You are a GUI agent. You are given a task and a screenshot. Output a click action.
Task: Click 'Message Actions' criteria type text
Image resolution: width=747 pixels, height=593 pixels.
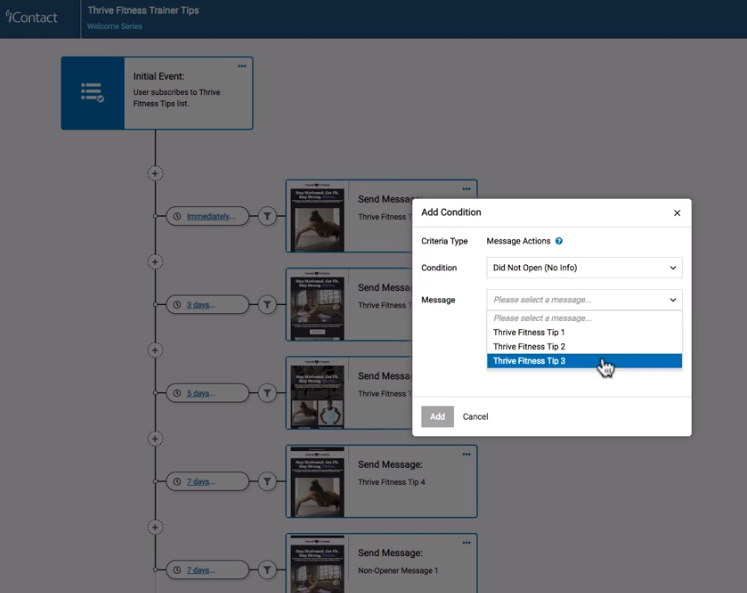coord(518,241)
